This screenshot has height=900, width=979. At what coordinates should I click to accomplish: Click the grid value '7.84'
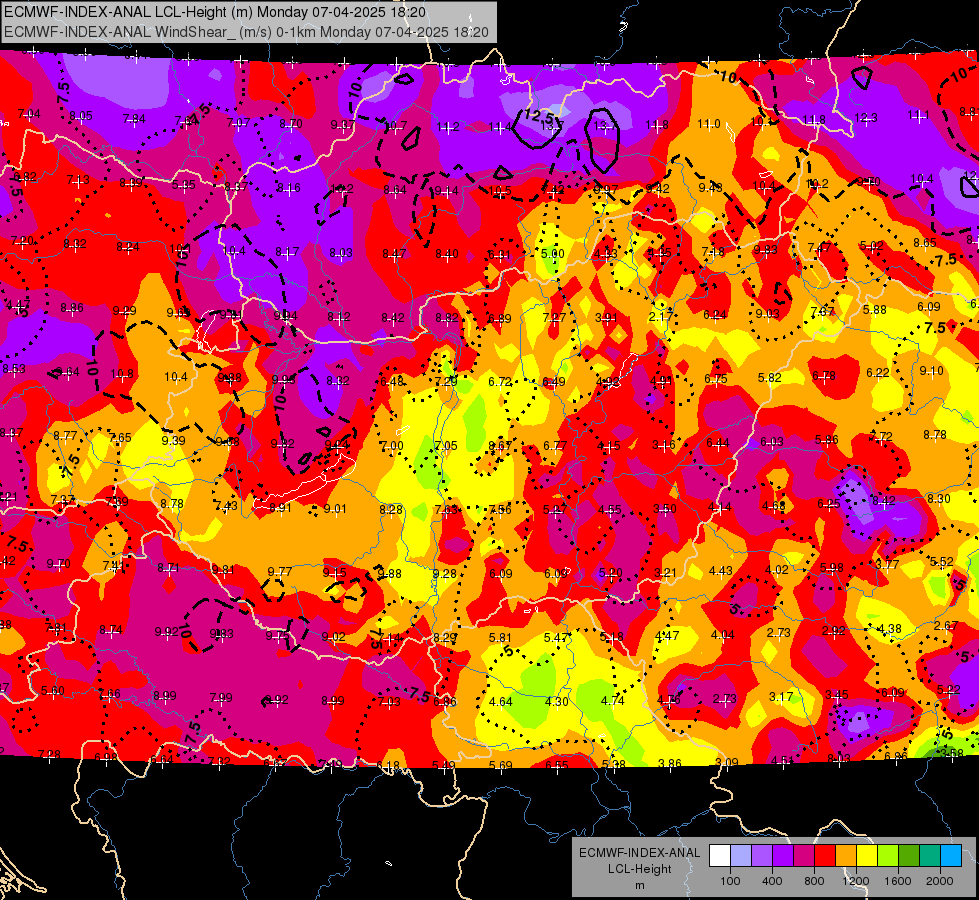pos(134,119)
